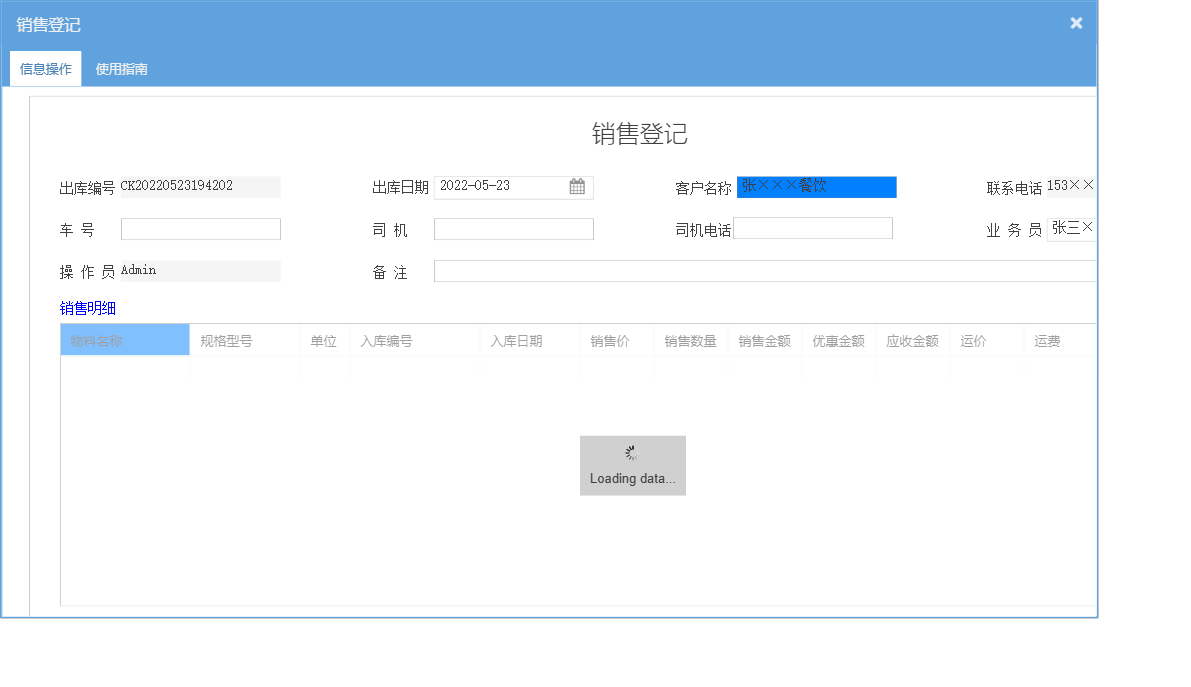This screenshot has height=687, width=1191.
Task: Click the 司机电话 input box
Action: pyautogui.click(x=812, y=228)
